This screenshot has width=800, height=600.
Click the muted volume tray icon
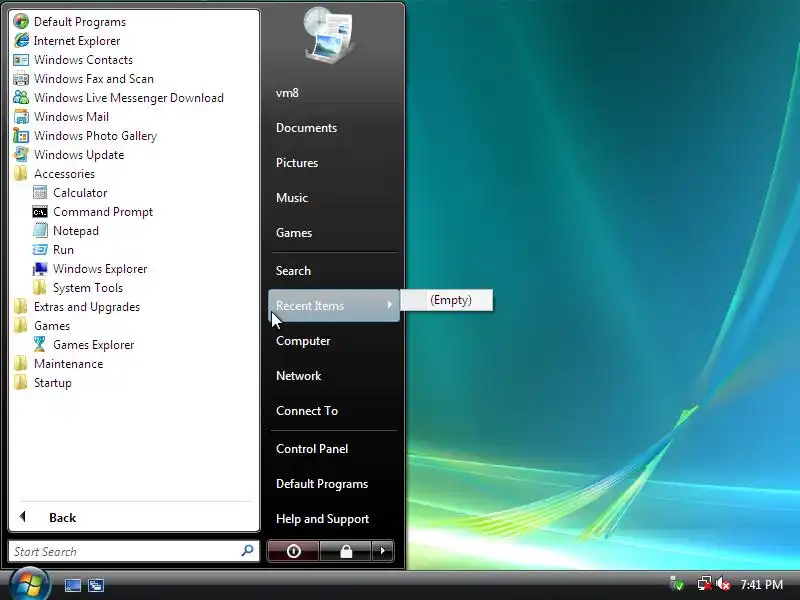coord(723,584)
